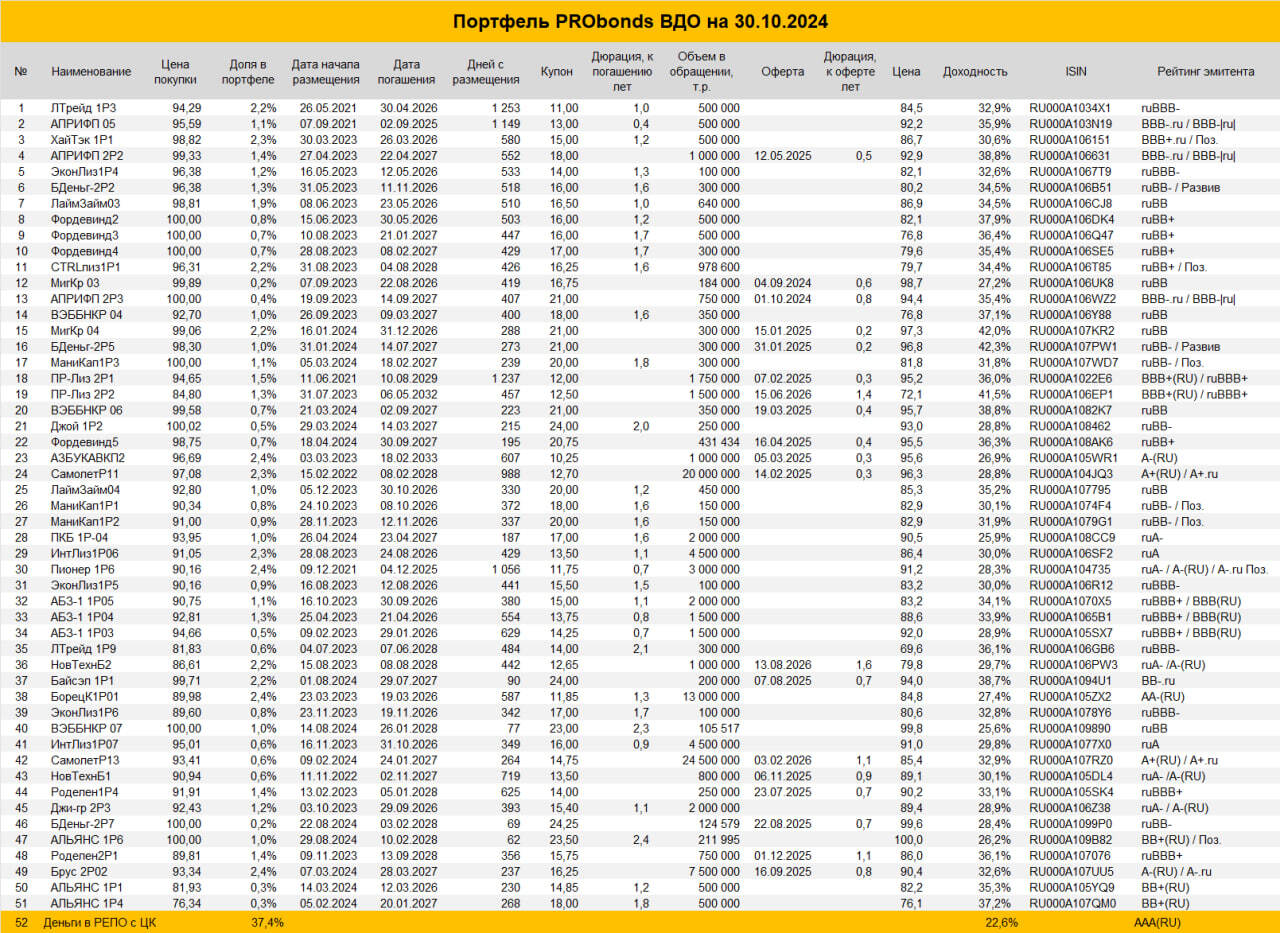Select the bond name 'ХайТэк 1Р1'
1280x933 pixels.
[82, 139]
